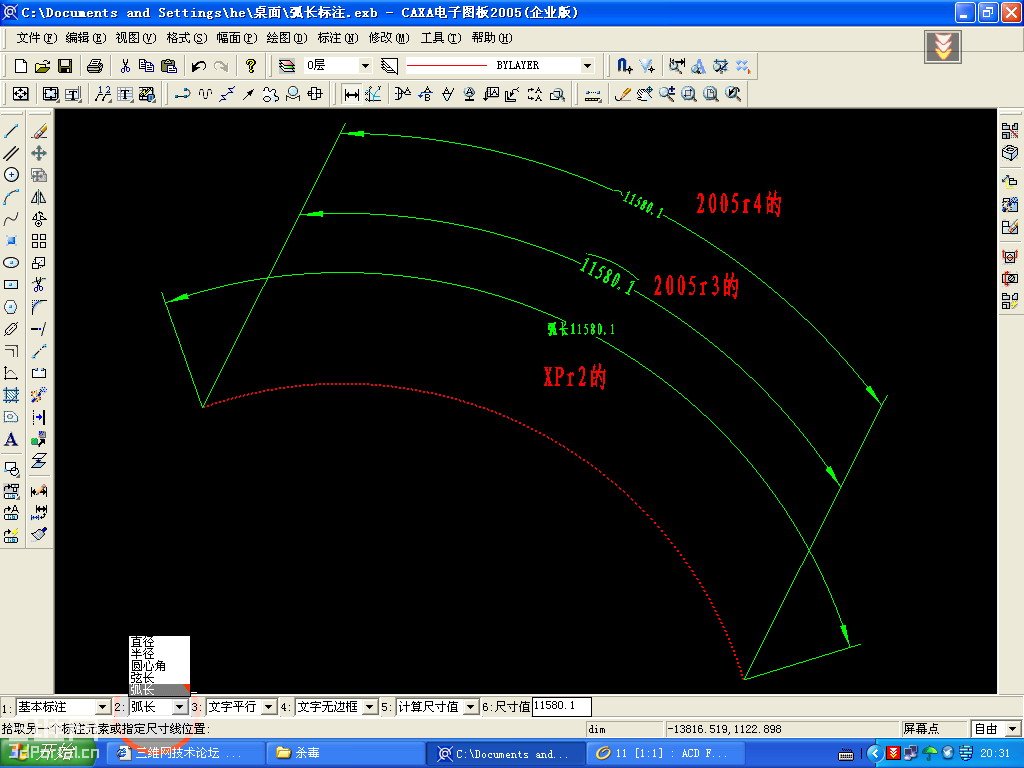
Task: Open the 绘图(D) menu
Action: point(287,38)
